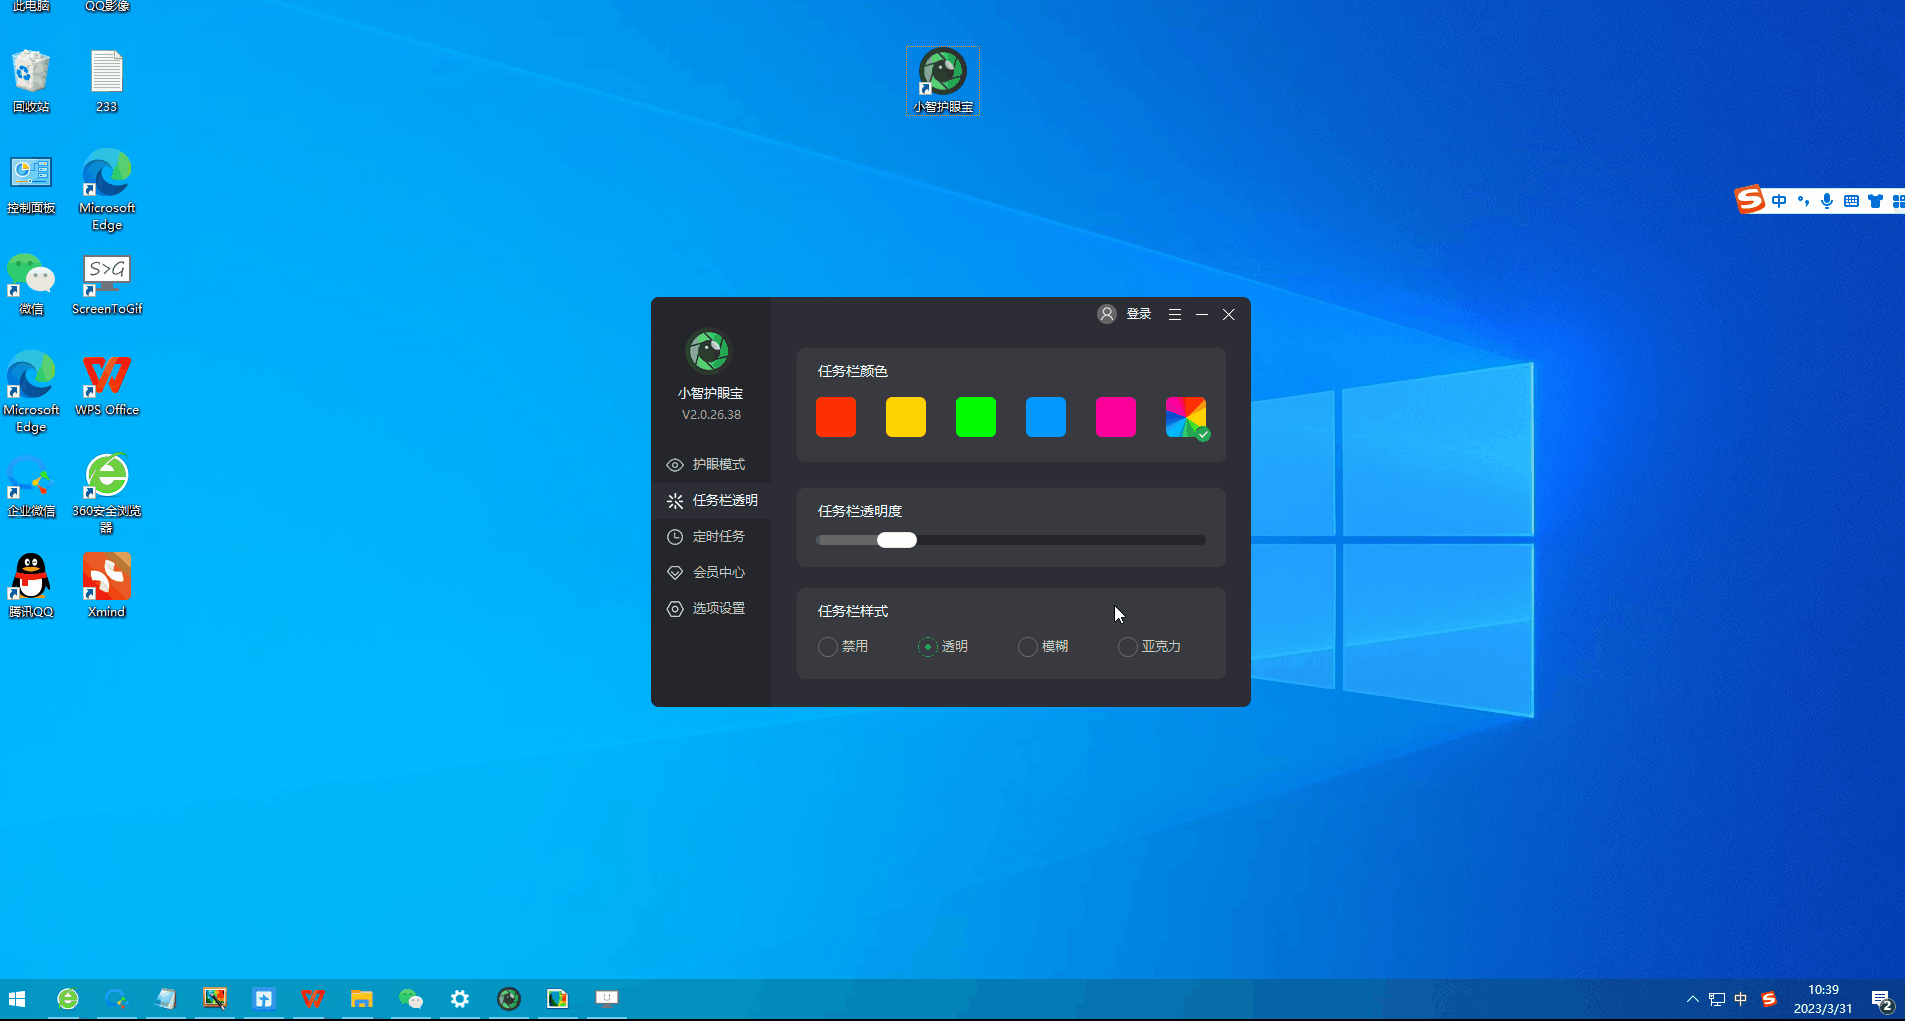Go to 会员中心 member center
Screen dimensions: 1905x1021
[x=710, y=572]
